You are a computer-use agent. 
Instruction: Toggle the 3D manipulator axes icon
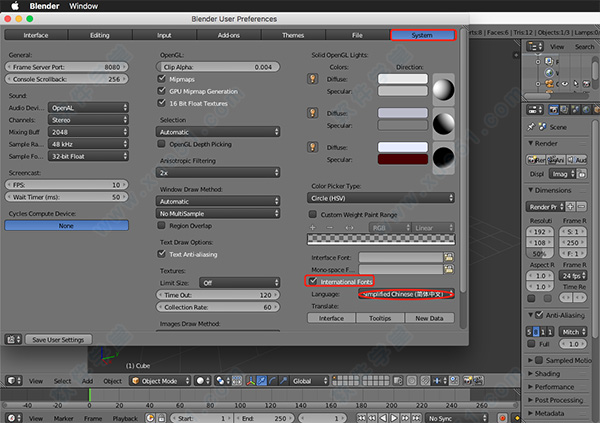point(251,381)
